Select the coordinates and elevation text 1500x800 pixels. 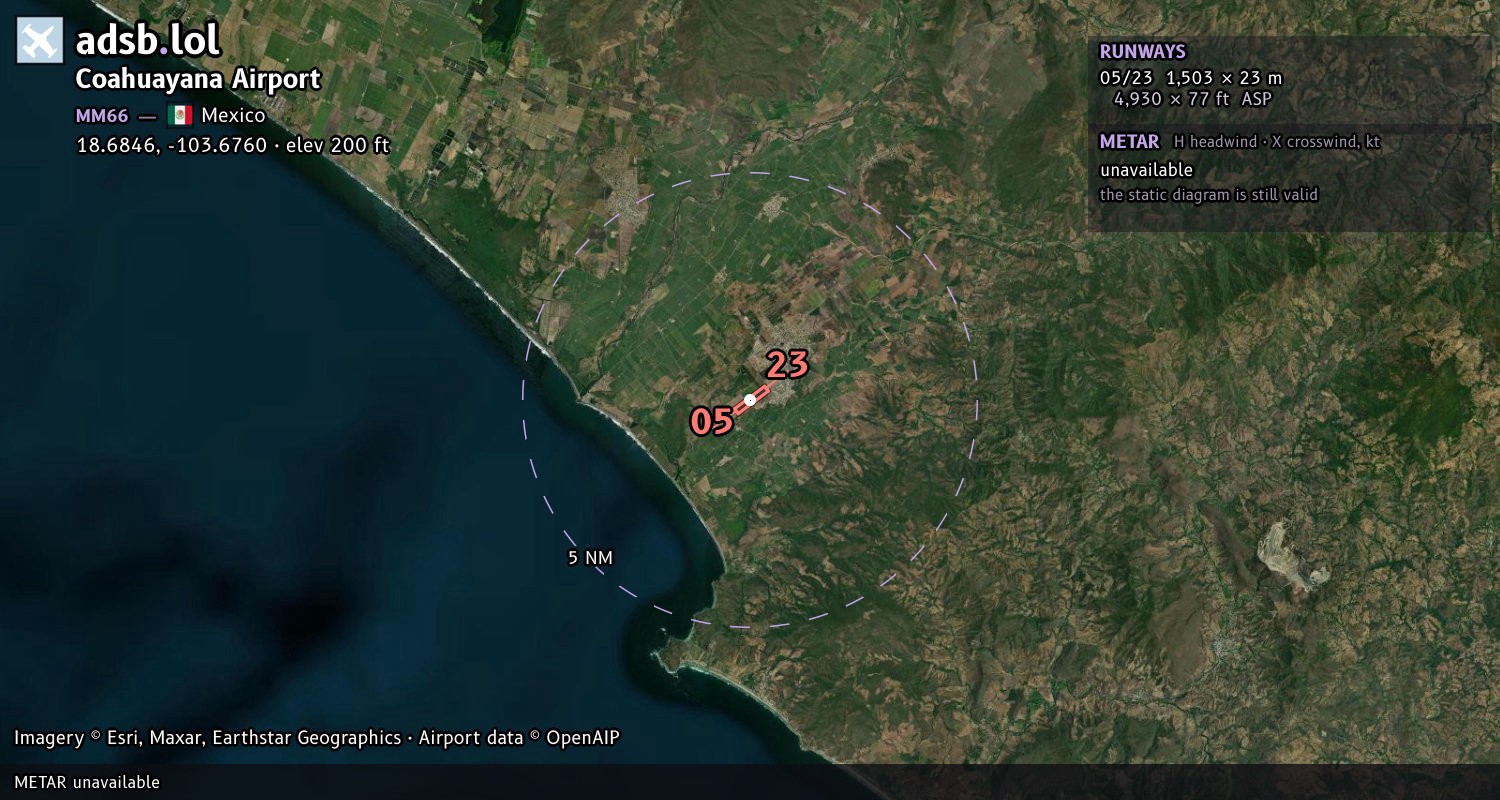pos(233,145)
